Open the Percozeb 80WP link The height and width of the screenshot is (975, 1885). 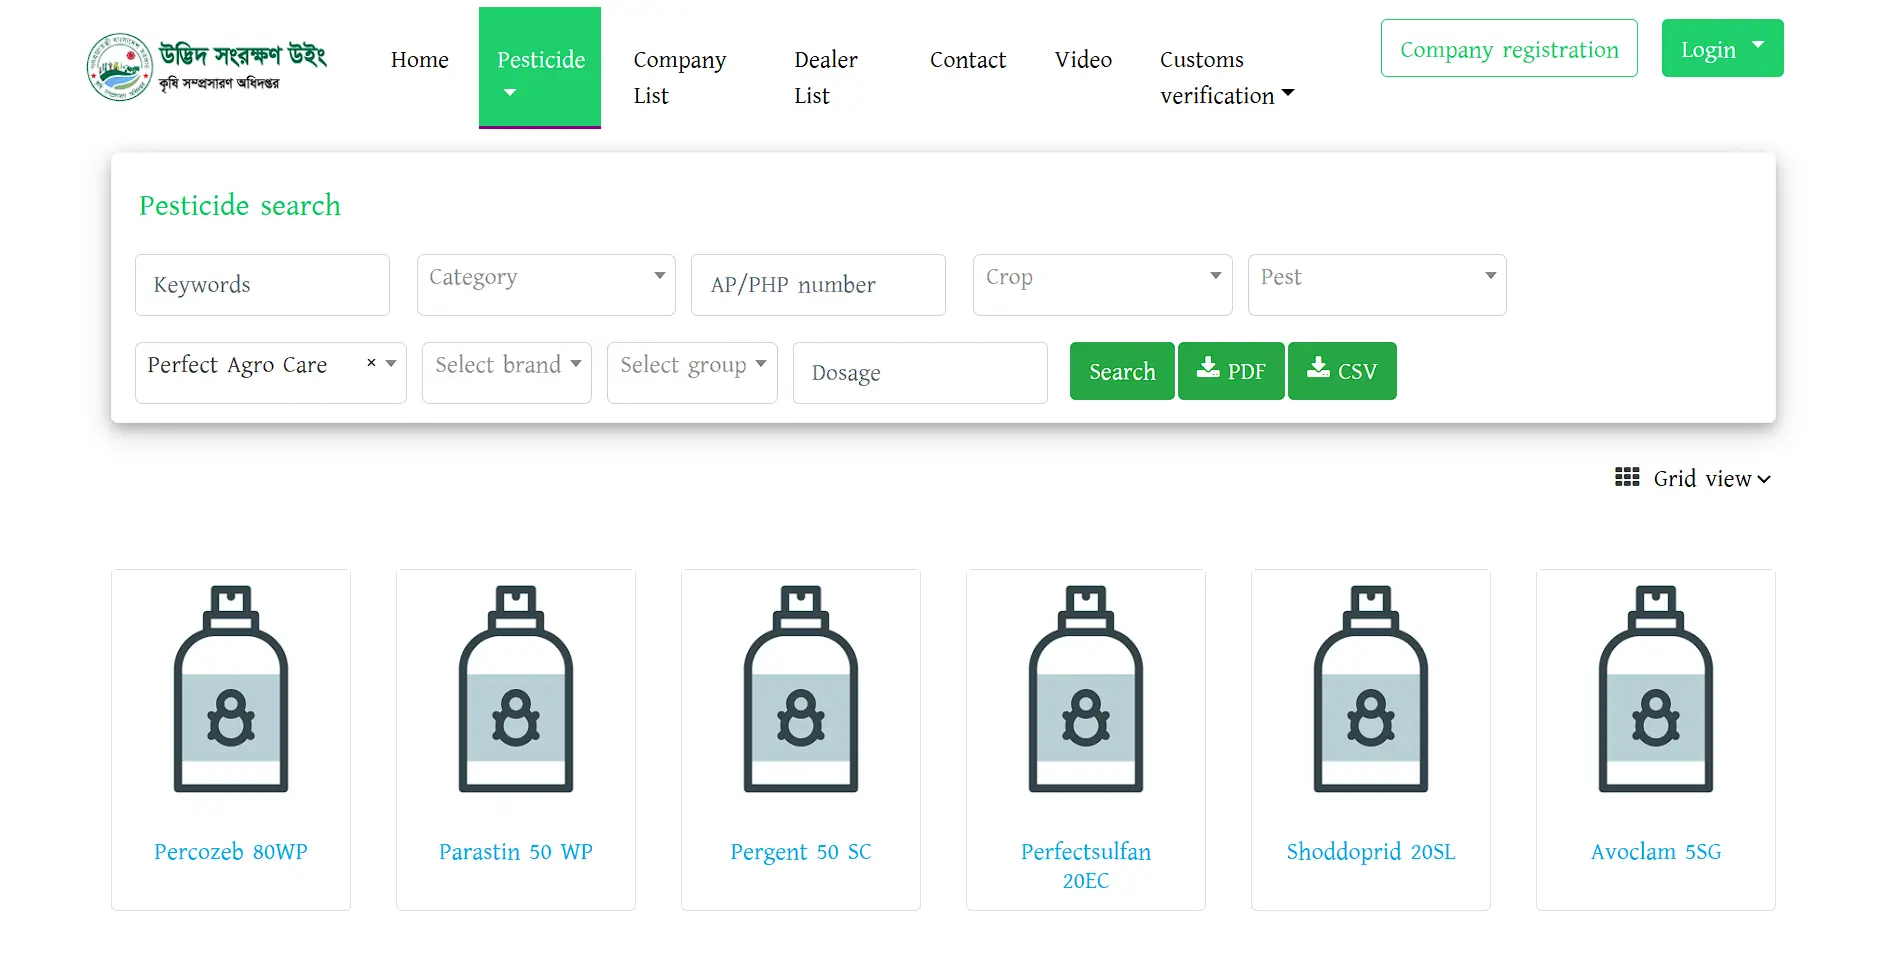point(231,852)
